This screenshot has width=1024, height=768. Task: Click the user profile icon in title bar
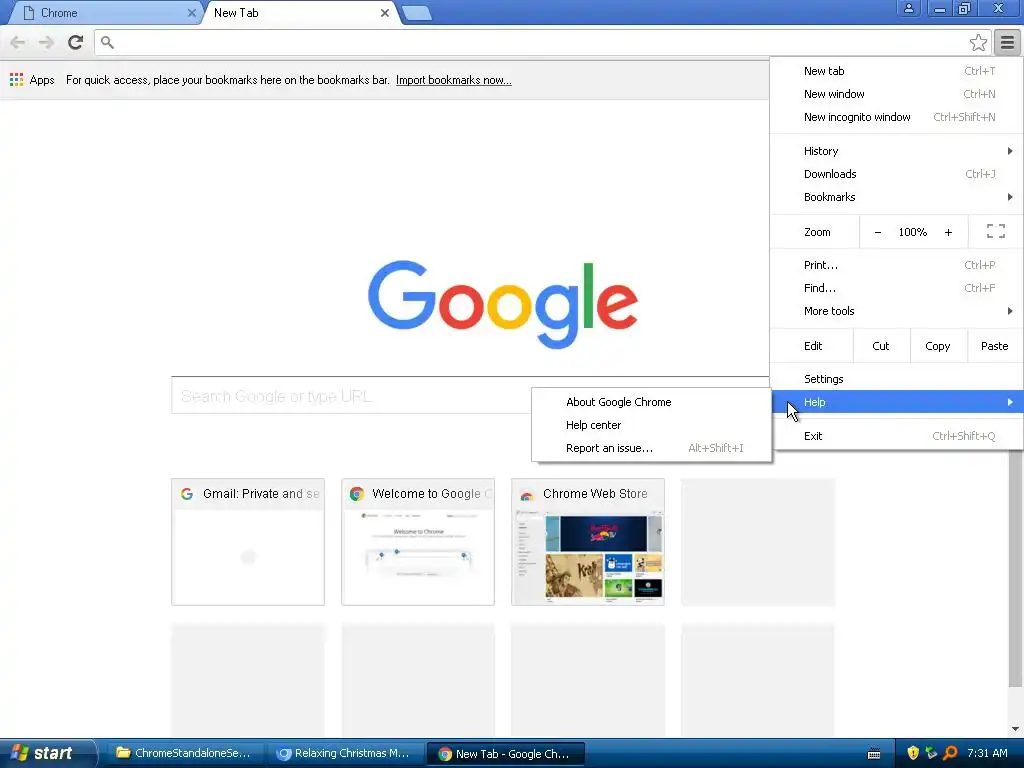click(x=908, y=8)
